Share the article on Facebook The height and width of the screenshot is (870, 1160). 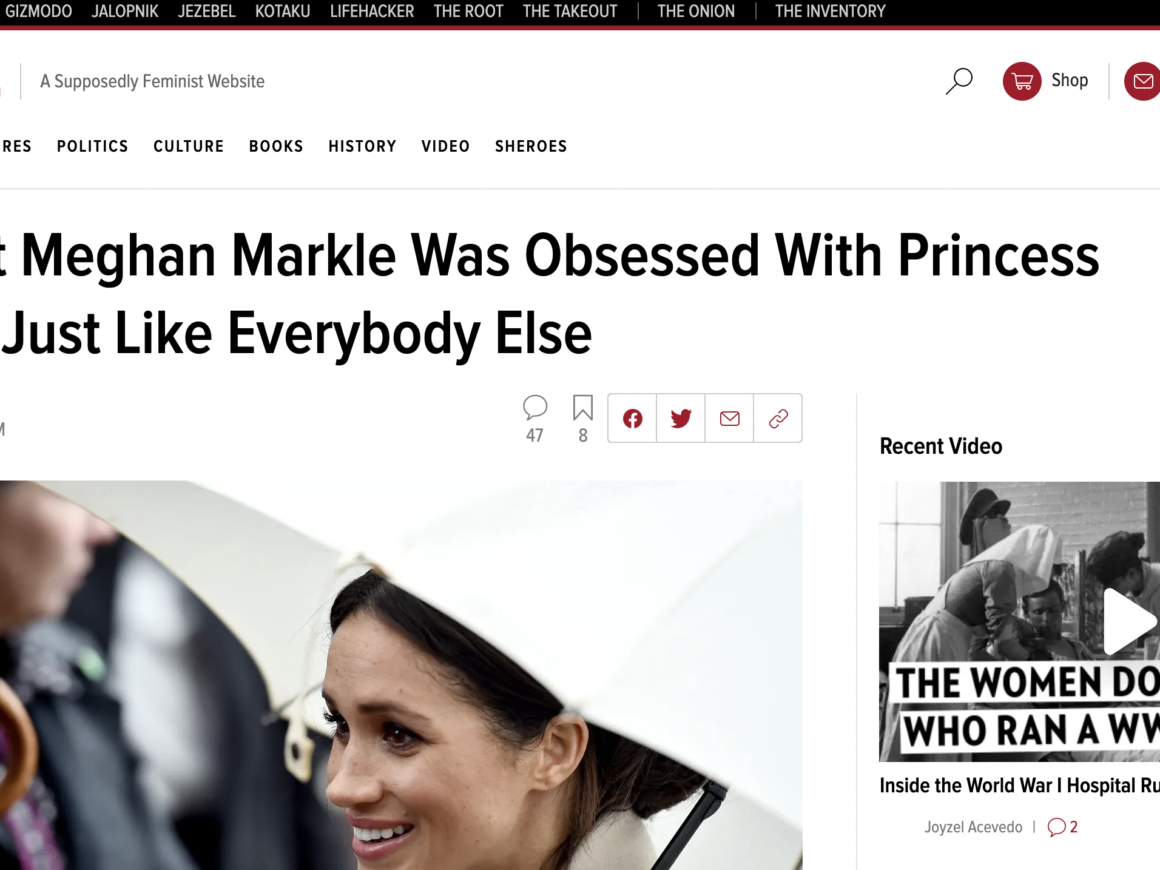pos(632,418)
